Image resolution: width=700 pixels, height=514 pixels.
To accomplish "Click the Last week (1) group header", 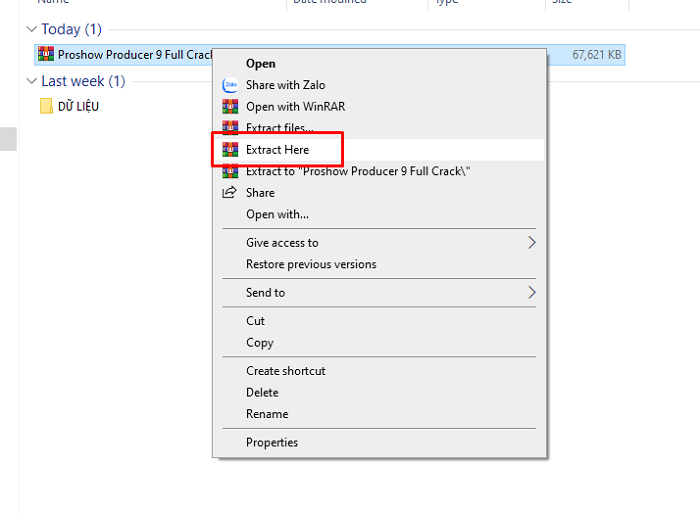I will pos(83,81).
